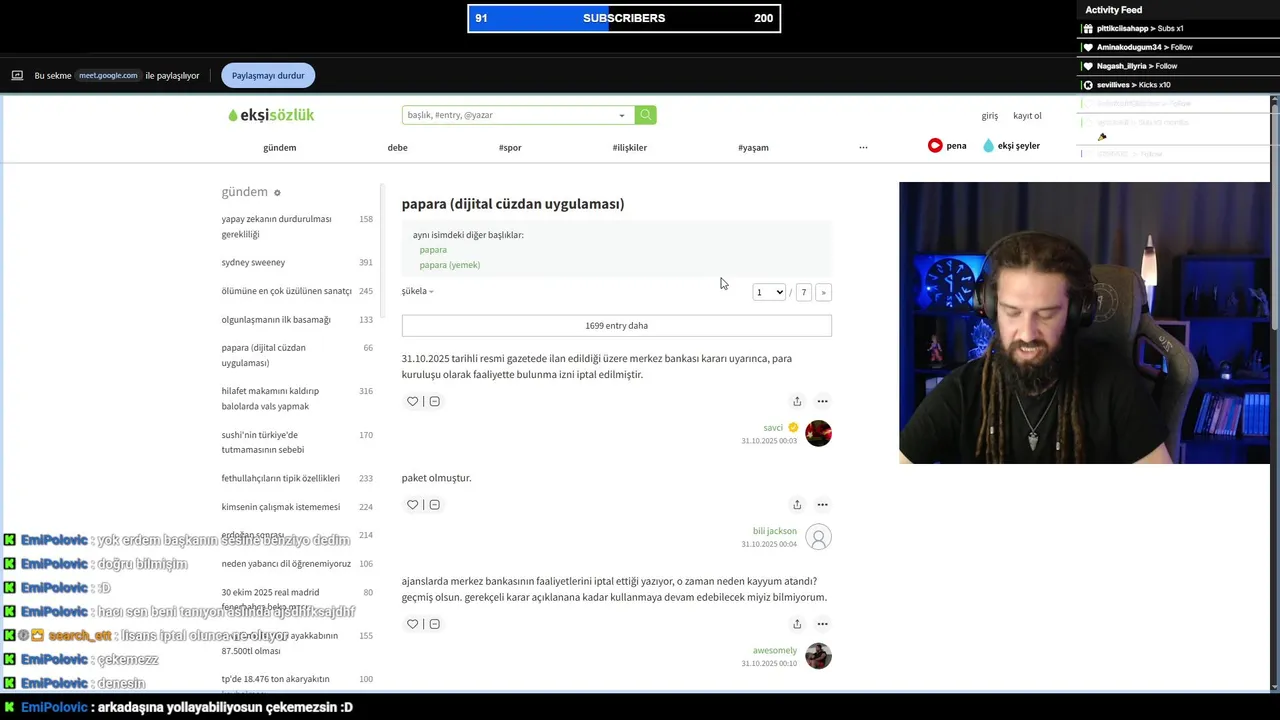Image resolution: width=1280 pixels, height=720 pixels.
Task: Share awesomely's entry
Action: (797, 624)
